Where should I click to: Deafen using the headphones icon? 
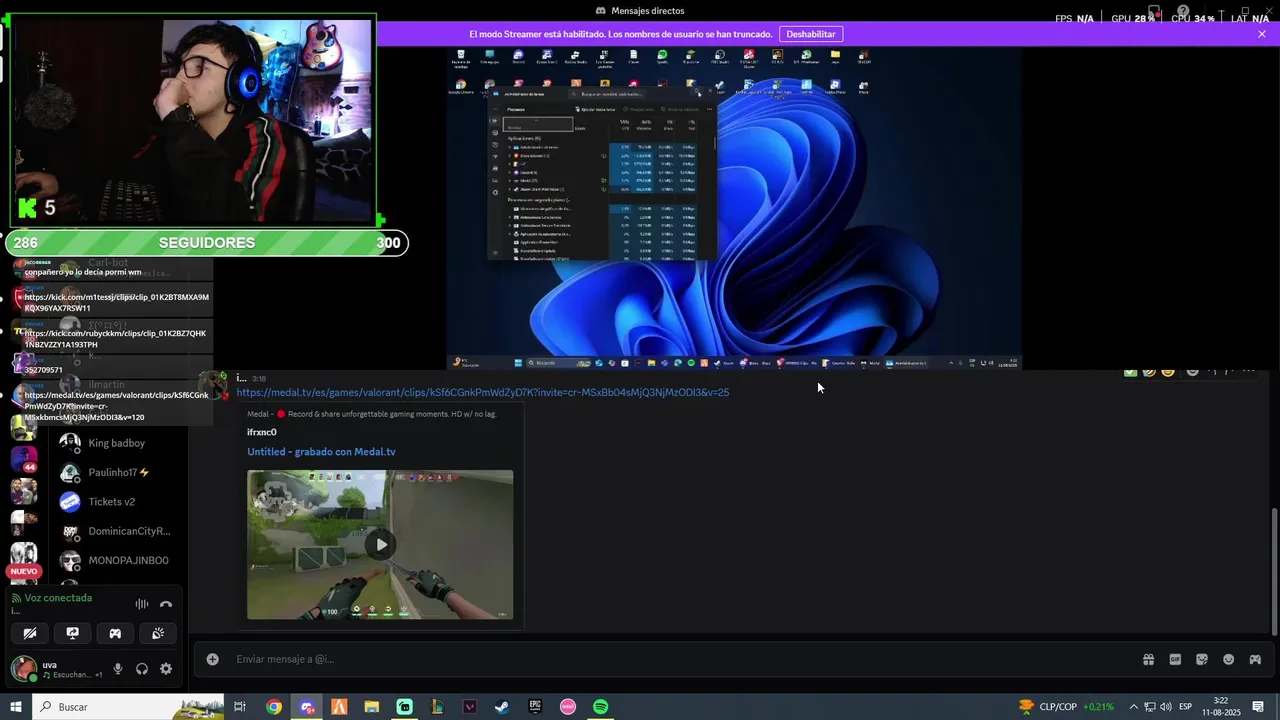142,669
